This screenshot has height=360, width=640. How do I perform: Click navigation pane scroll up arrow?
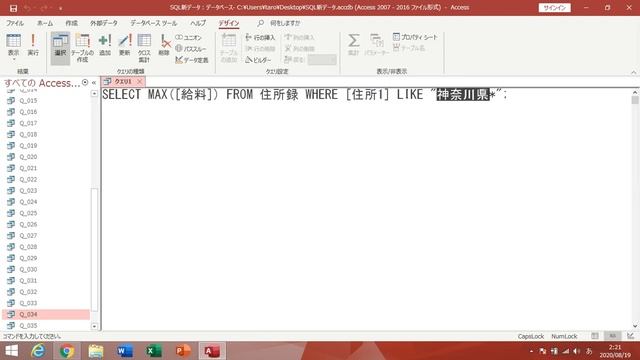click(94, 93)
